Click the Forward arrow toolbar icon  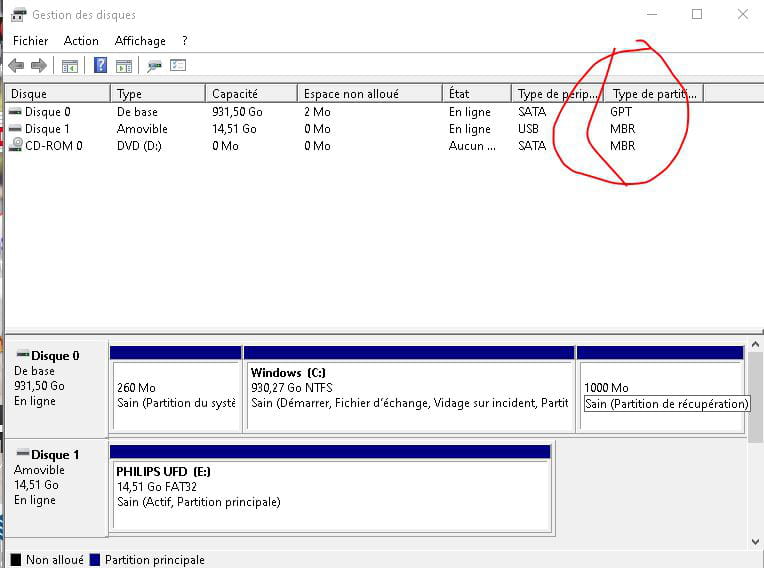click(x=39, y=66)
